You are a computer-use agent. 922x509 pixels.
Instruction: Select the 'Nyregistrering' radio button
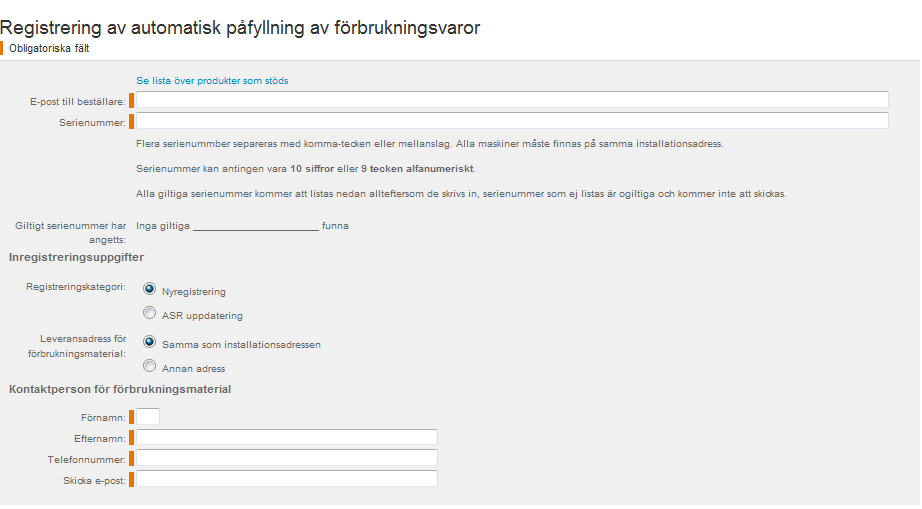coord(149,289)
